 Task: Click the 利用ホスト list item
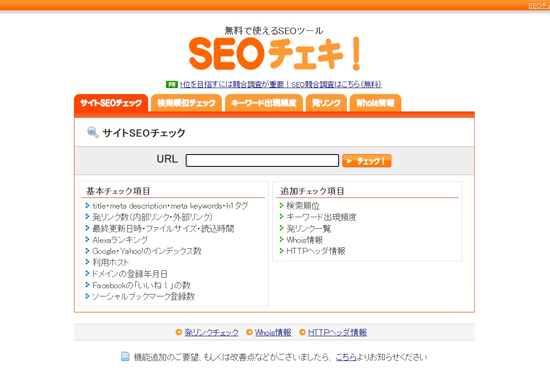point(110,262)
